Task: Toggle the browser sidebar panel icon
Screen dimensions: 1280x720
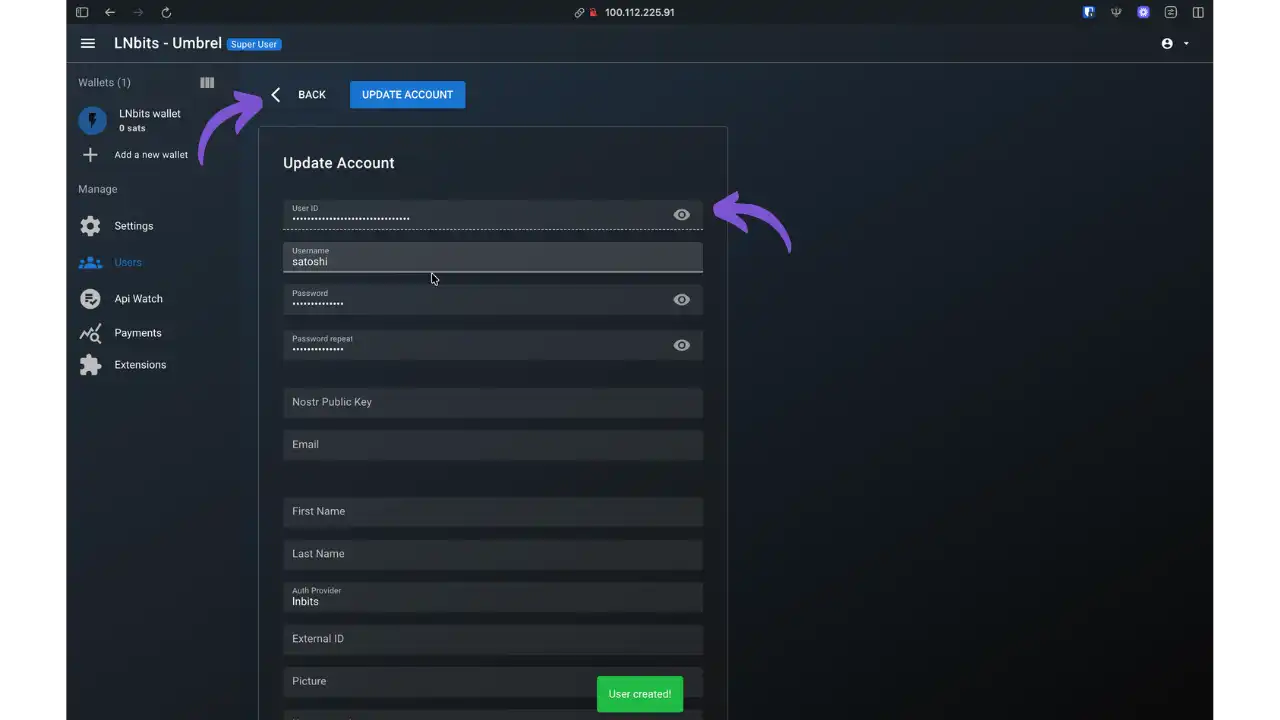Action: pyautogui.click(x=82, y=13)
